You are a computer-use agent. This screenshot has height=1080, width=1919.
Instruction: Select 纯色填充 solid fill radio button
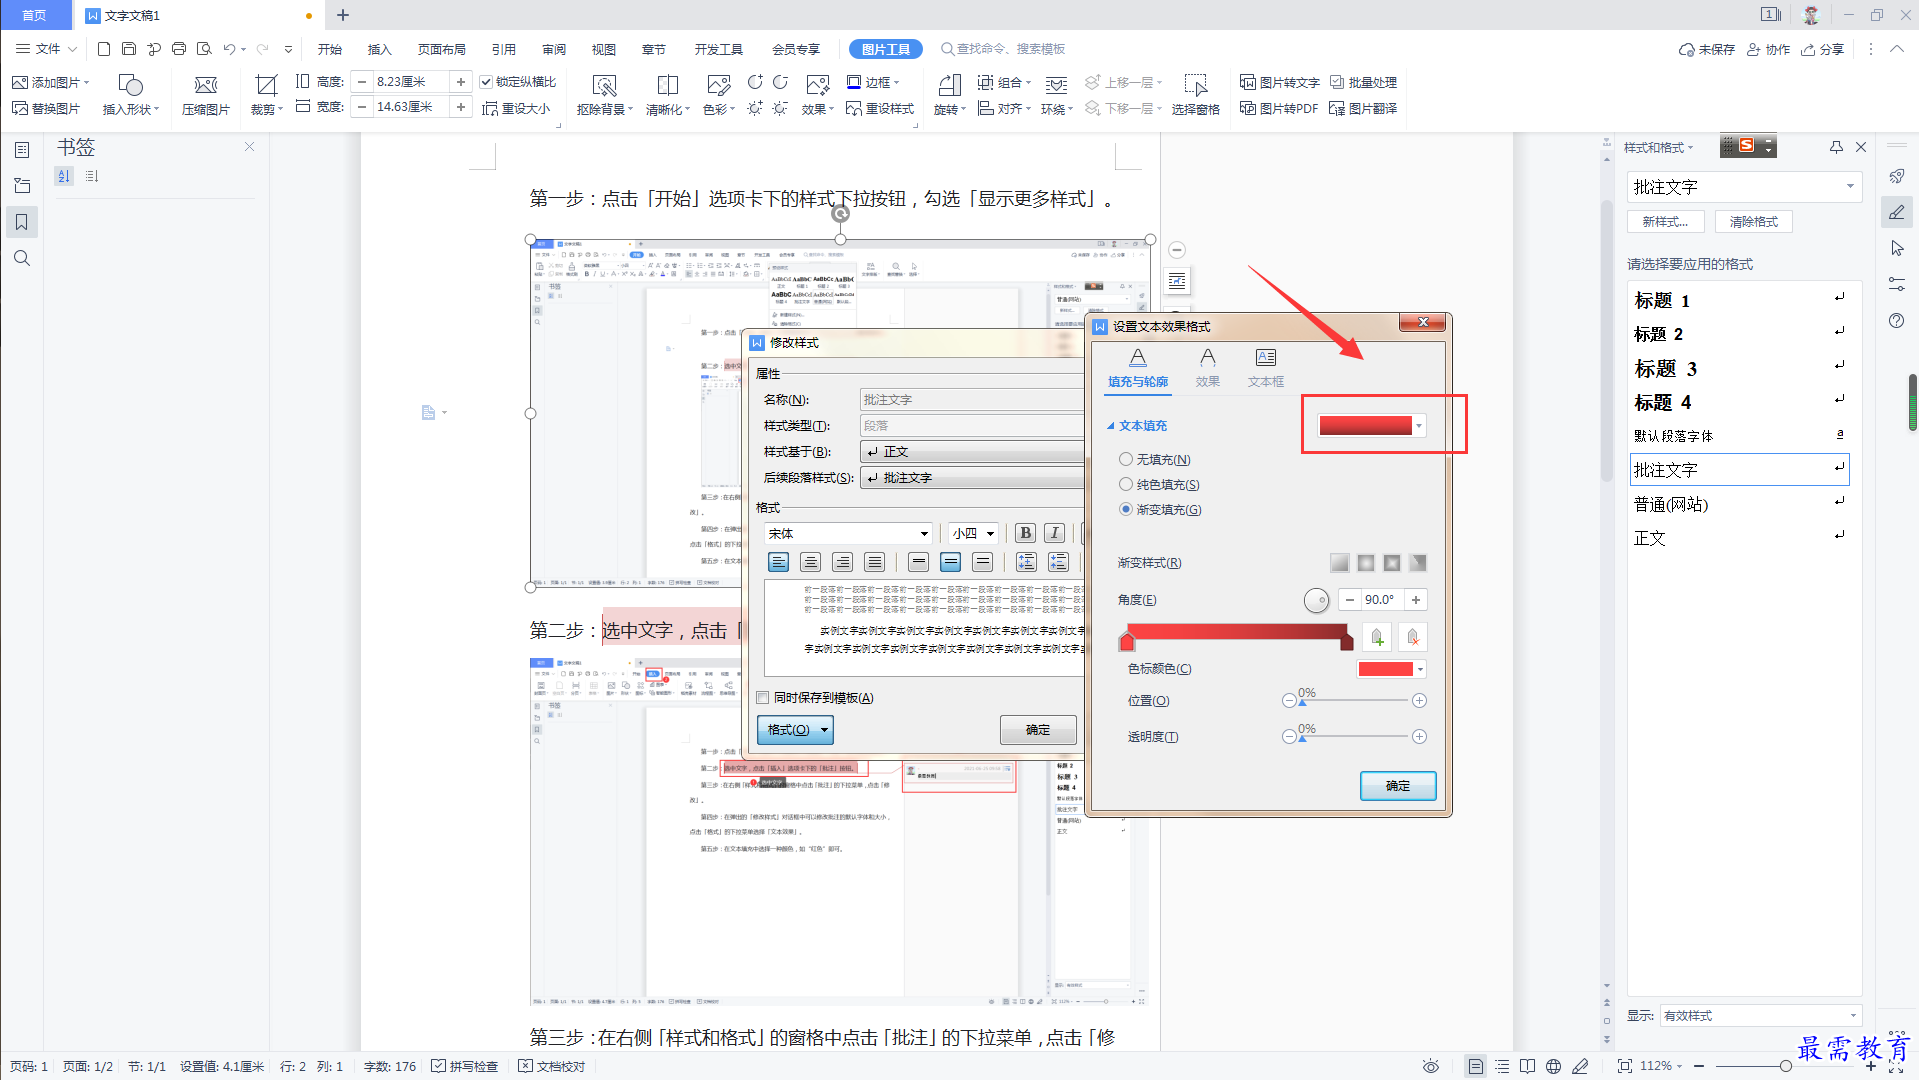click(1126, 484)
